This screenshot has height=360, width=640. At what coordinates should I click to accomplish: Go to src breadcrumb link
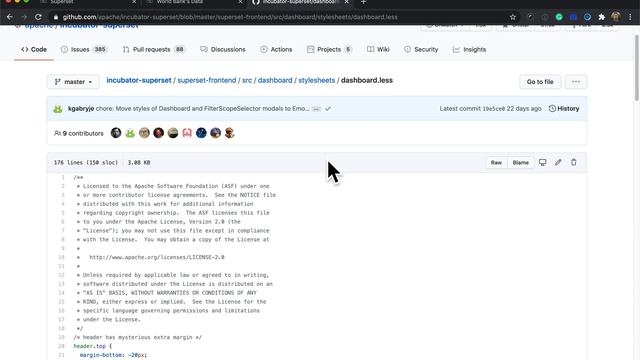(247, 80)
